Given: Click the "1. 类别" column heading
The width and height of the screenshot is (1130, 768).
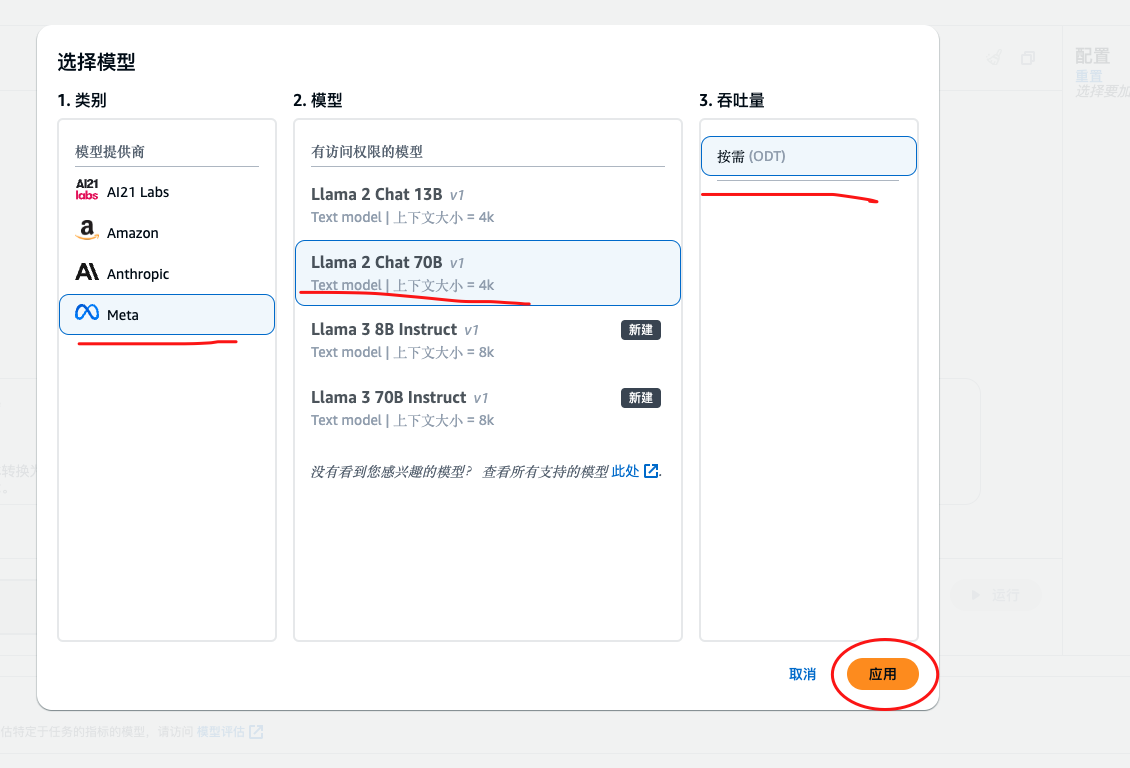Looking at the screenshot, I should tap(82, 100).
